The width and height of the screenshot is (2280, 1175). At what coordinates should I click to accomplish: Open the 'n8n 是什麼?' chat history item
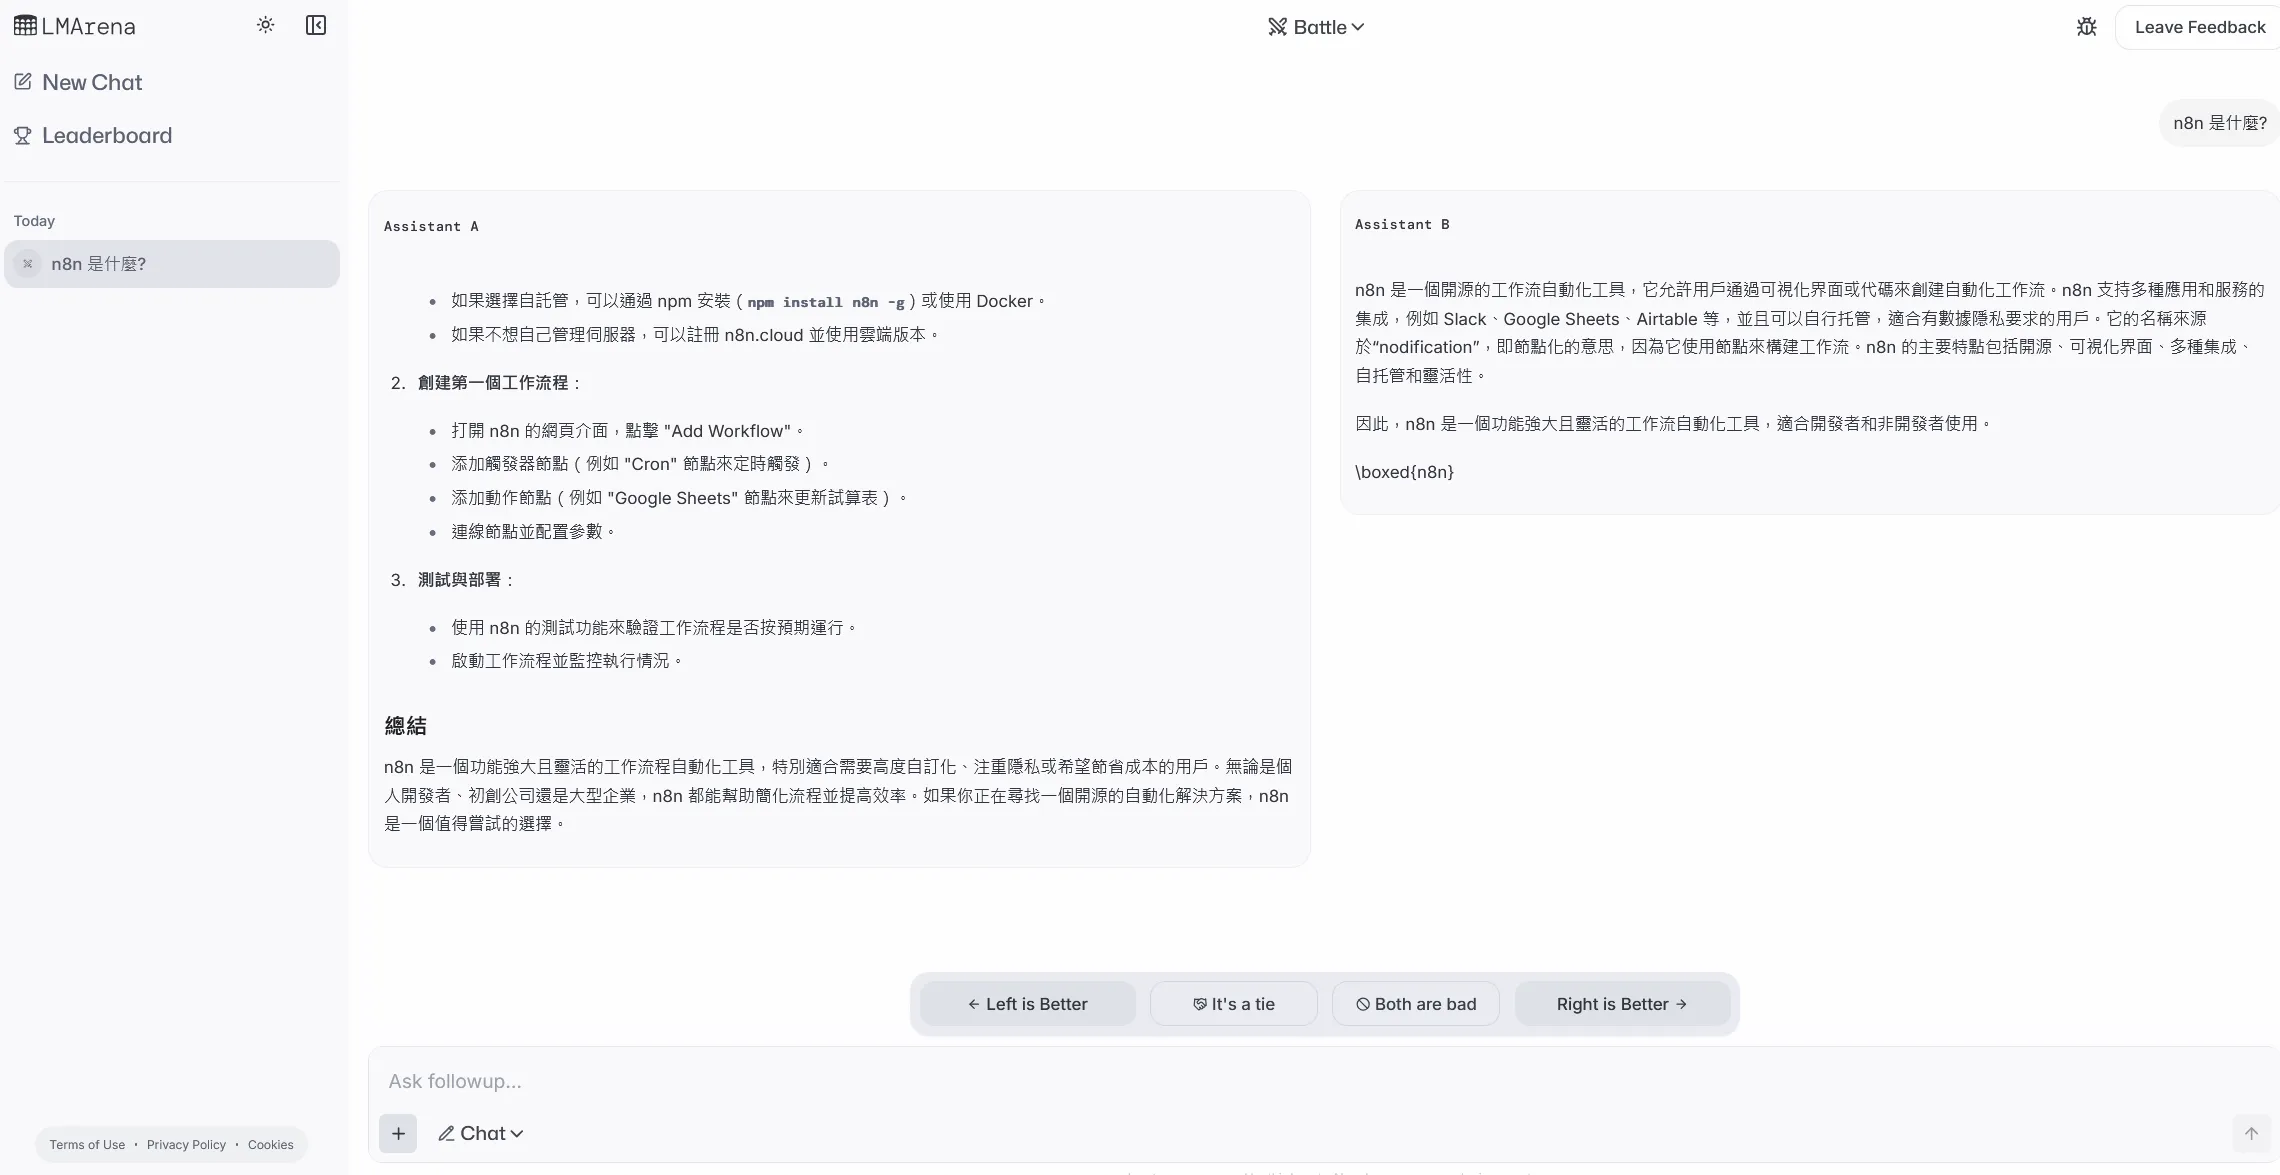(x=172, y=264)
